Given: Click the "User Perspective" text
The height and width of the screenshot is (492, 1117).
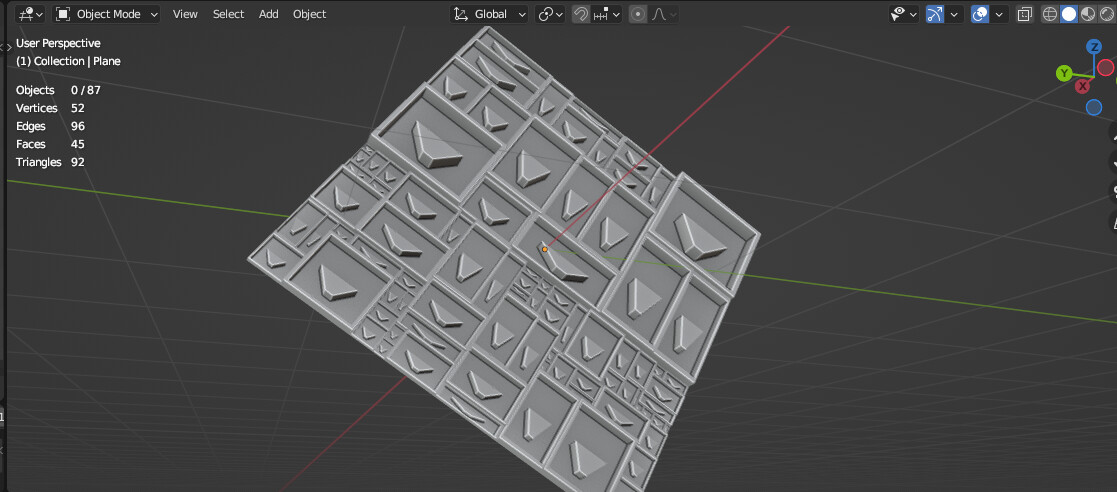Looking at the screenshot, I should tap(58, 43).
